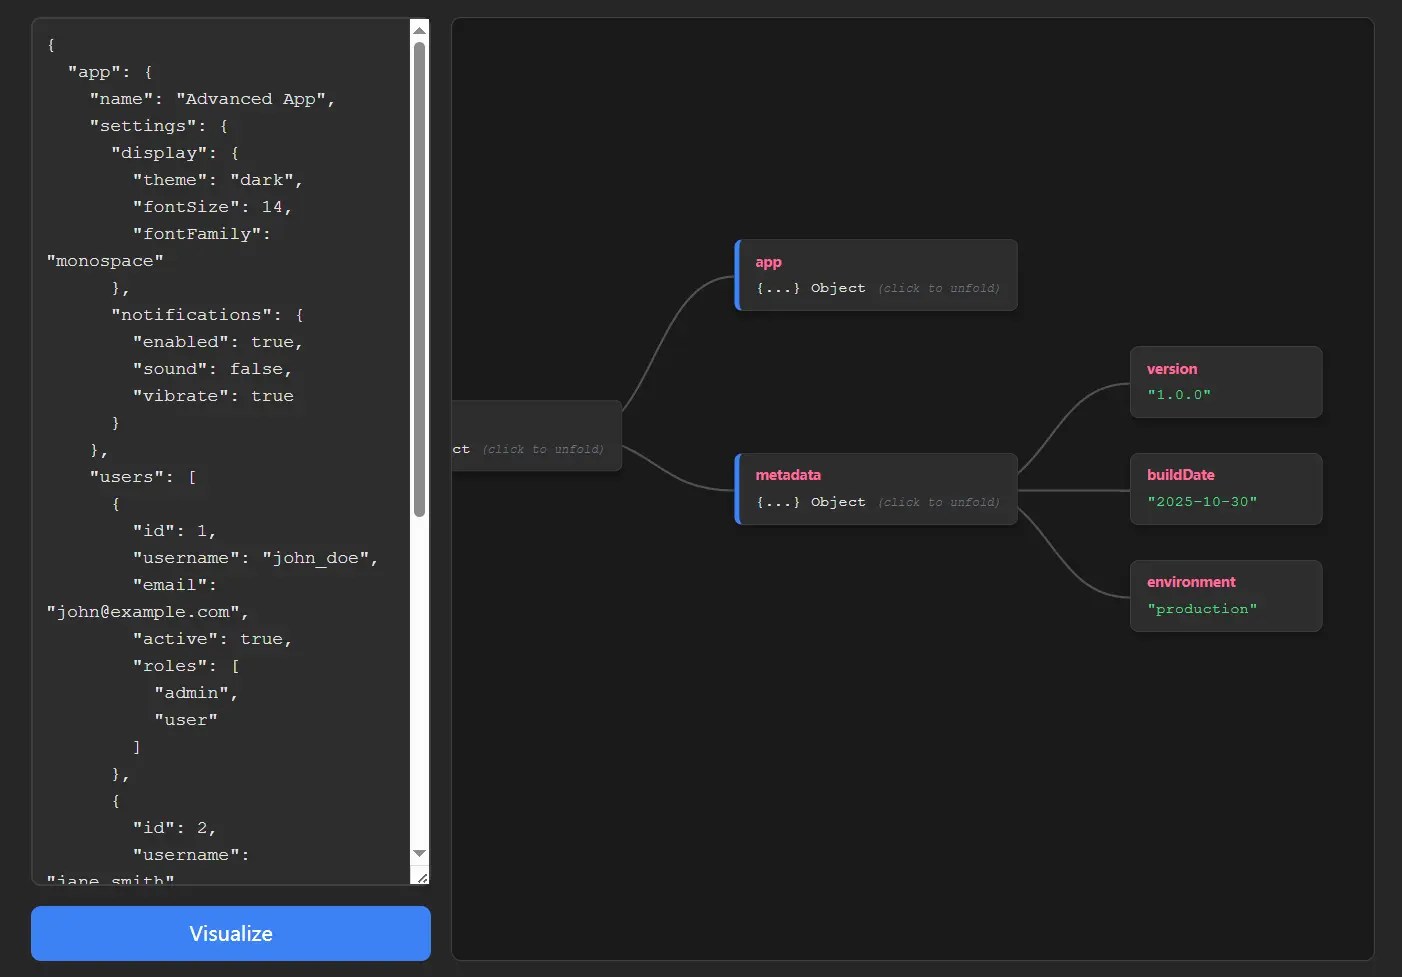Click the 2025-10-30 value on the buildDate node

(x=1201, y=501)
